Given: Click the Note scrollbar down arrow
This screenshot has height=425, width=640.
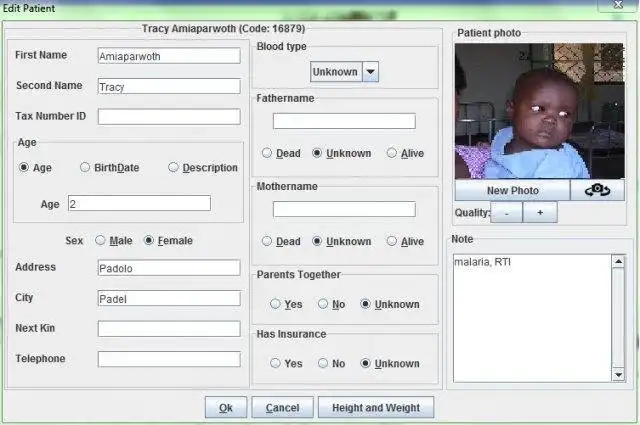Looking at the screenshot, I should coord(618,375).
